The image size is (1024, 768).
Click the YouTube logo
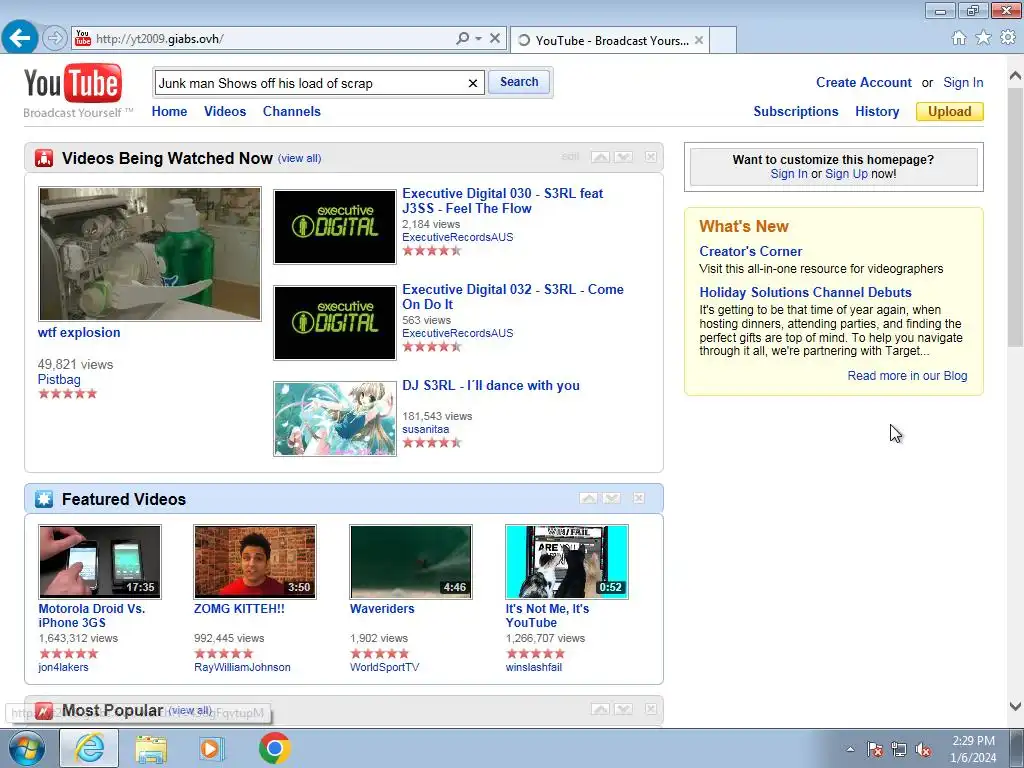pyautogui.click(x=73, y=84)
